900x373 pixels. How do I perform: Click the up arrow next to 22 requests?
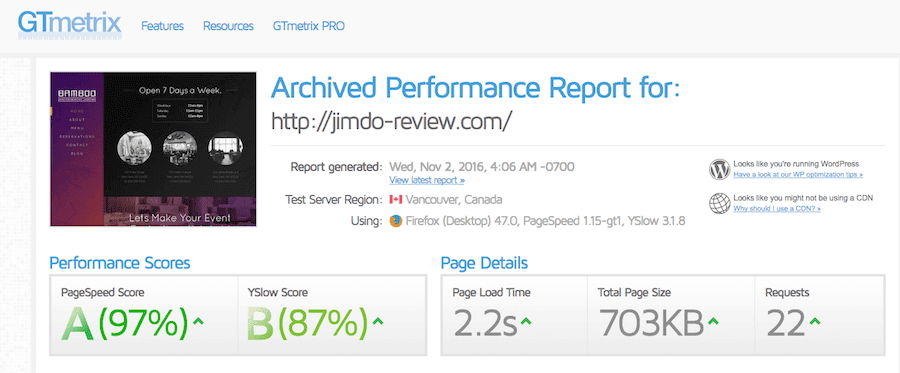[816, 321]
